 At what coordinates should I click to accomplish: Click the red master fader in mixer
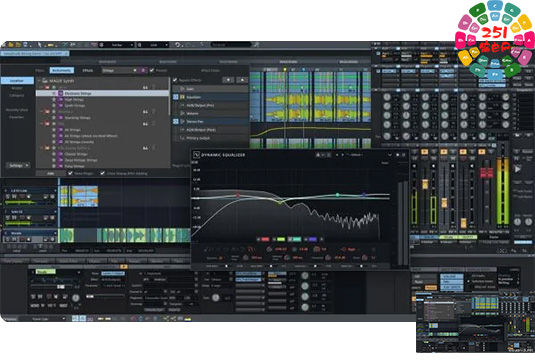click(487, 173)
